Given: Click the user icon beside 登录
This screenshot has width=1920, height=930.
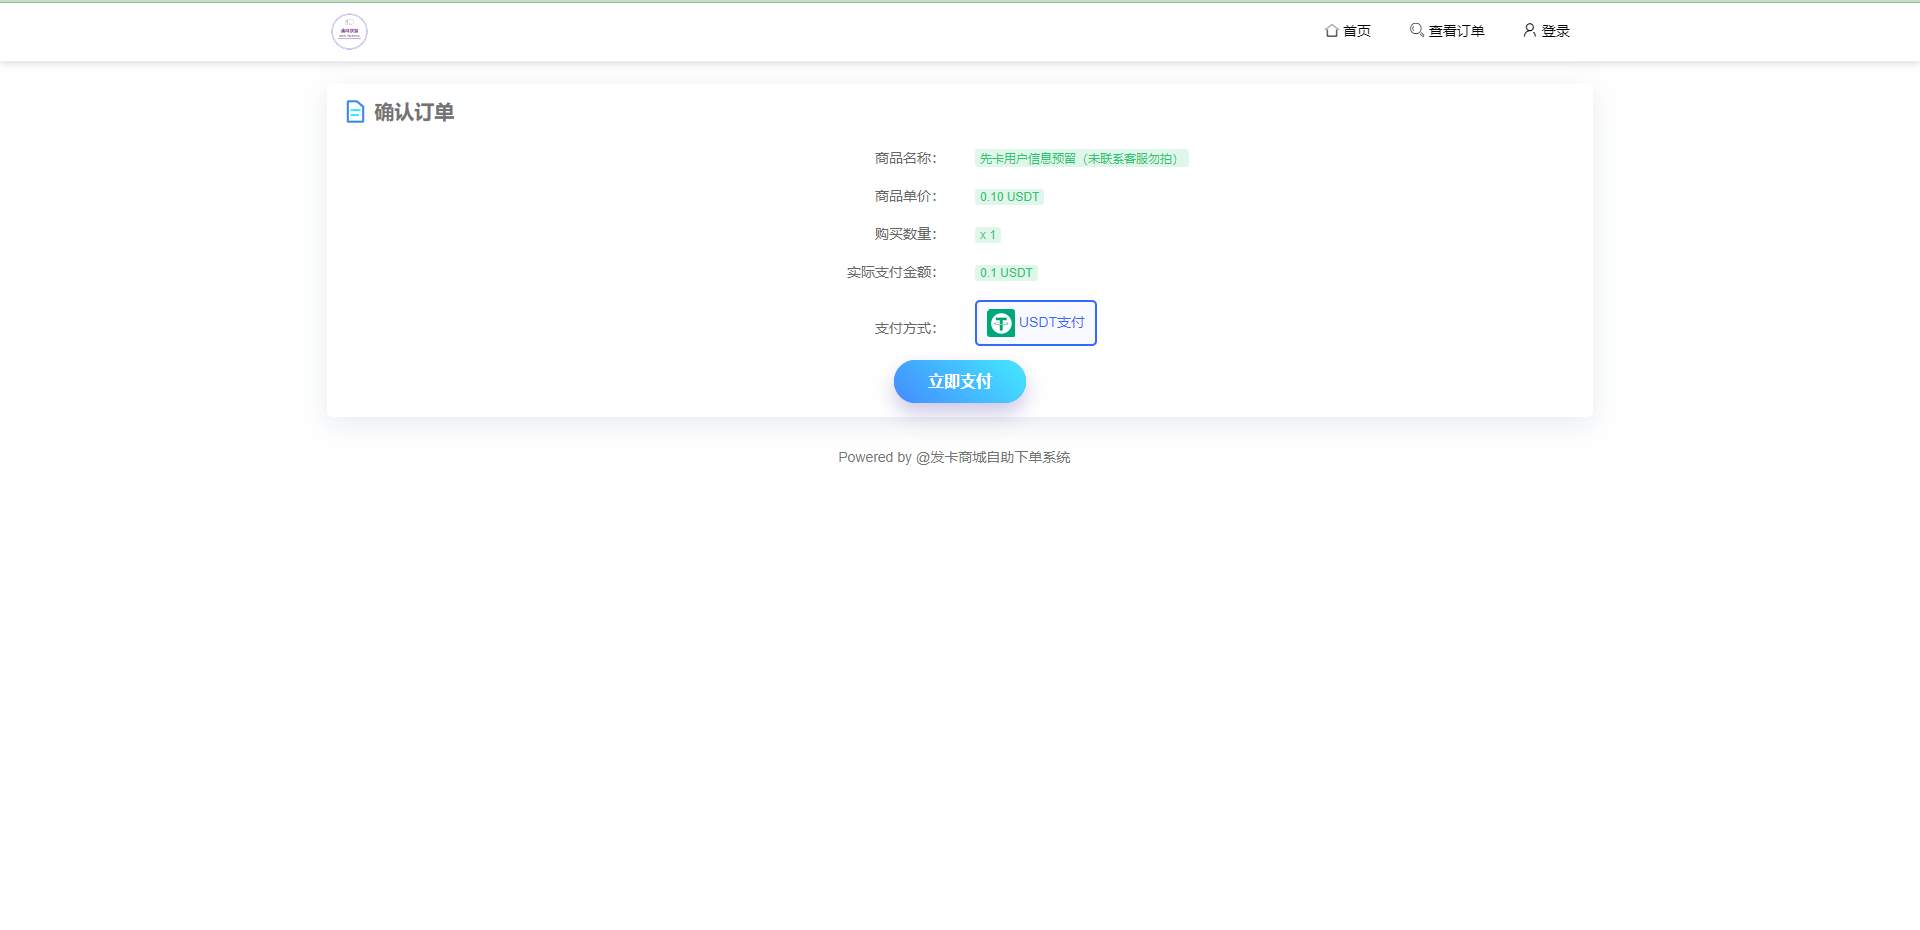Looking at the screenshot, I should click(x=1529, y=30).
